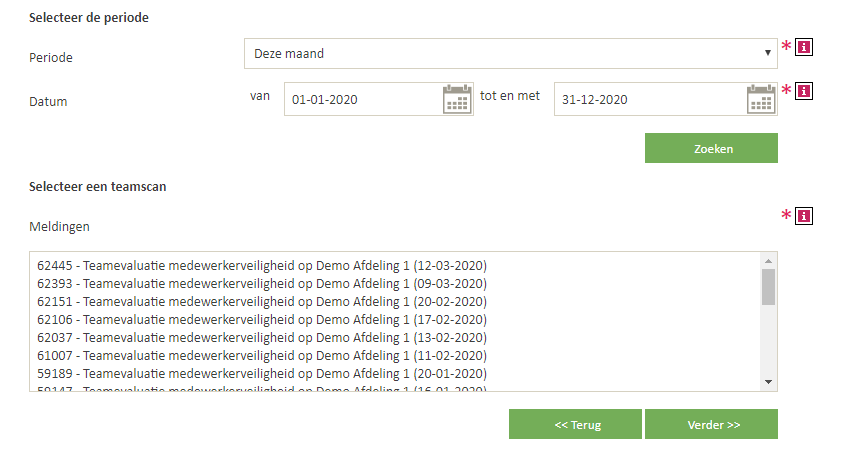The width and height of the screenshot is (846, 467).
Task: Open the calendar picker for the 'van' date
Action: (457, 99)
